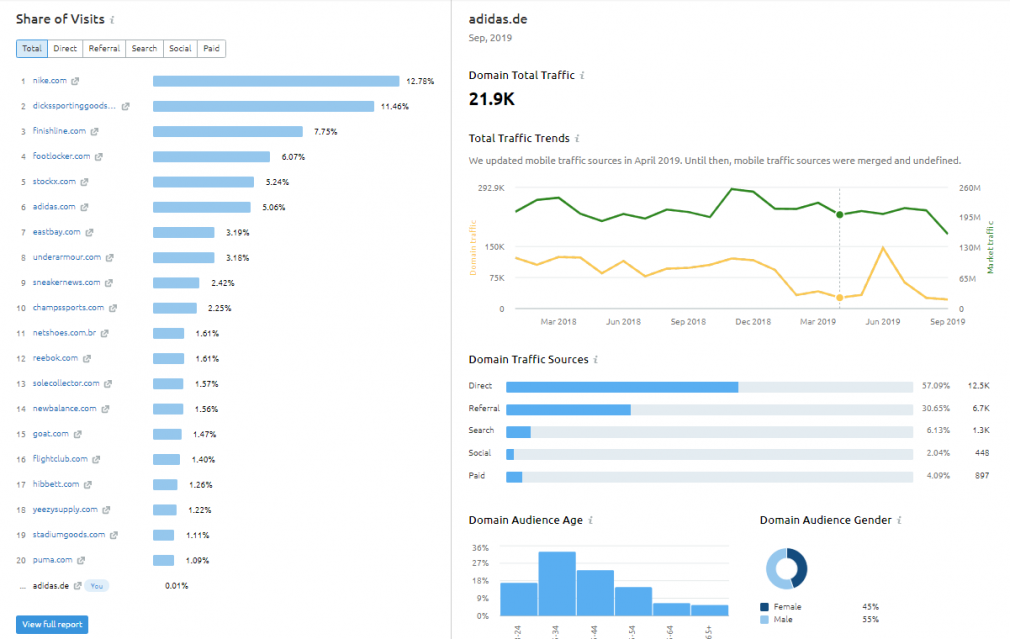The image size is (1010, 639).
Task: Open the goat.com link
Action: [51, 434]
